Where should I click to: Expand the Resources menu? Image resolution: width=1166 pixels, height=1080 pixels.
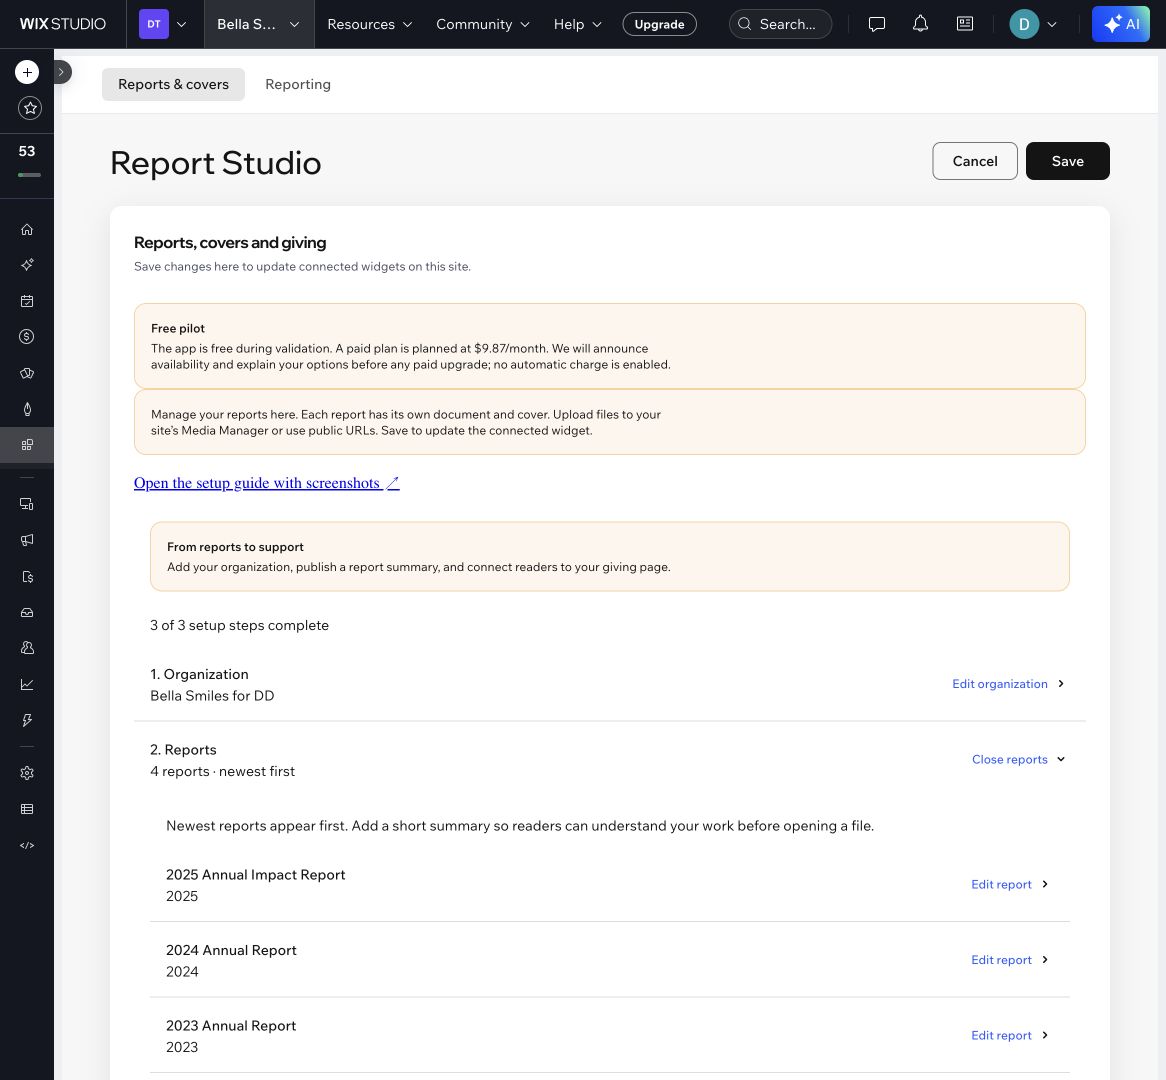click(370, 25)
